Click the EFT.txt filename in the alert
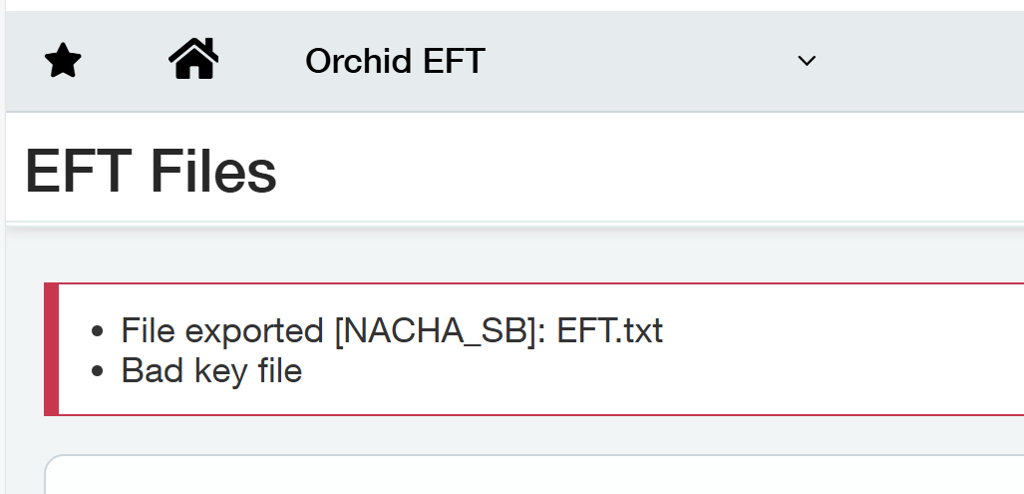This screenshot has height=494, width=1024. pyautogui.click(x=609, y=331)
